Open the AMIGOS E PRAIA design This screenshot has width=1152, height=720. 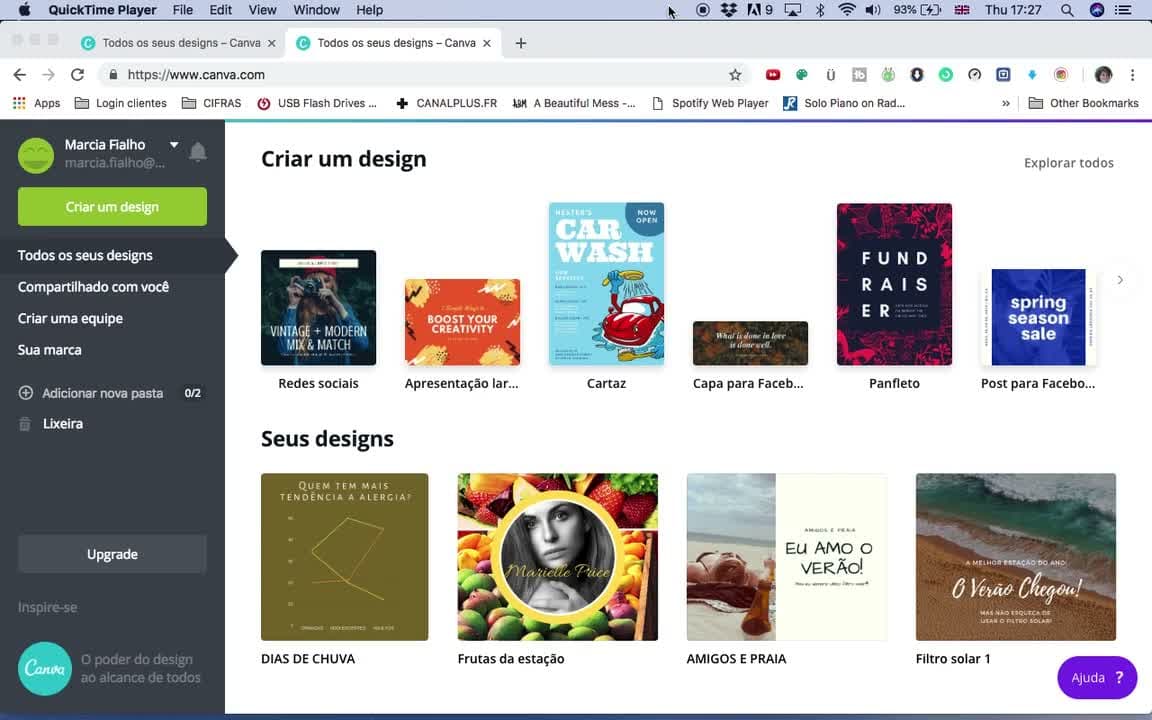[787, 557]
